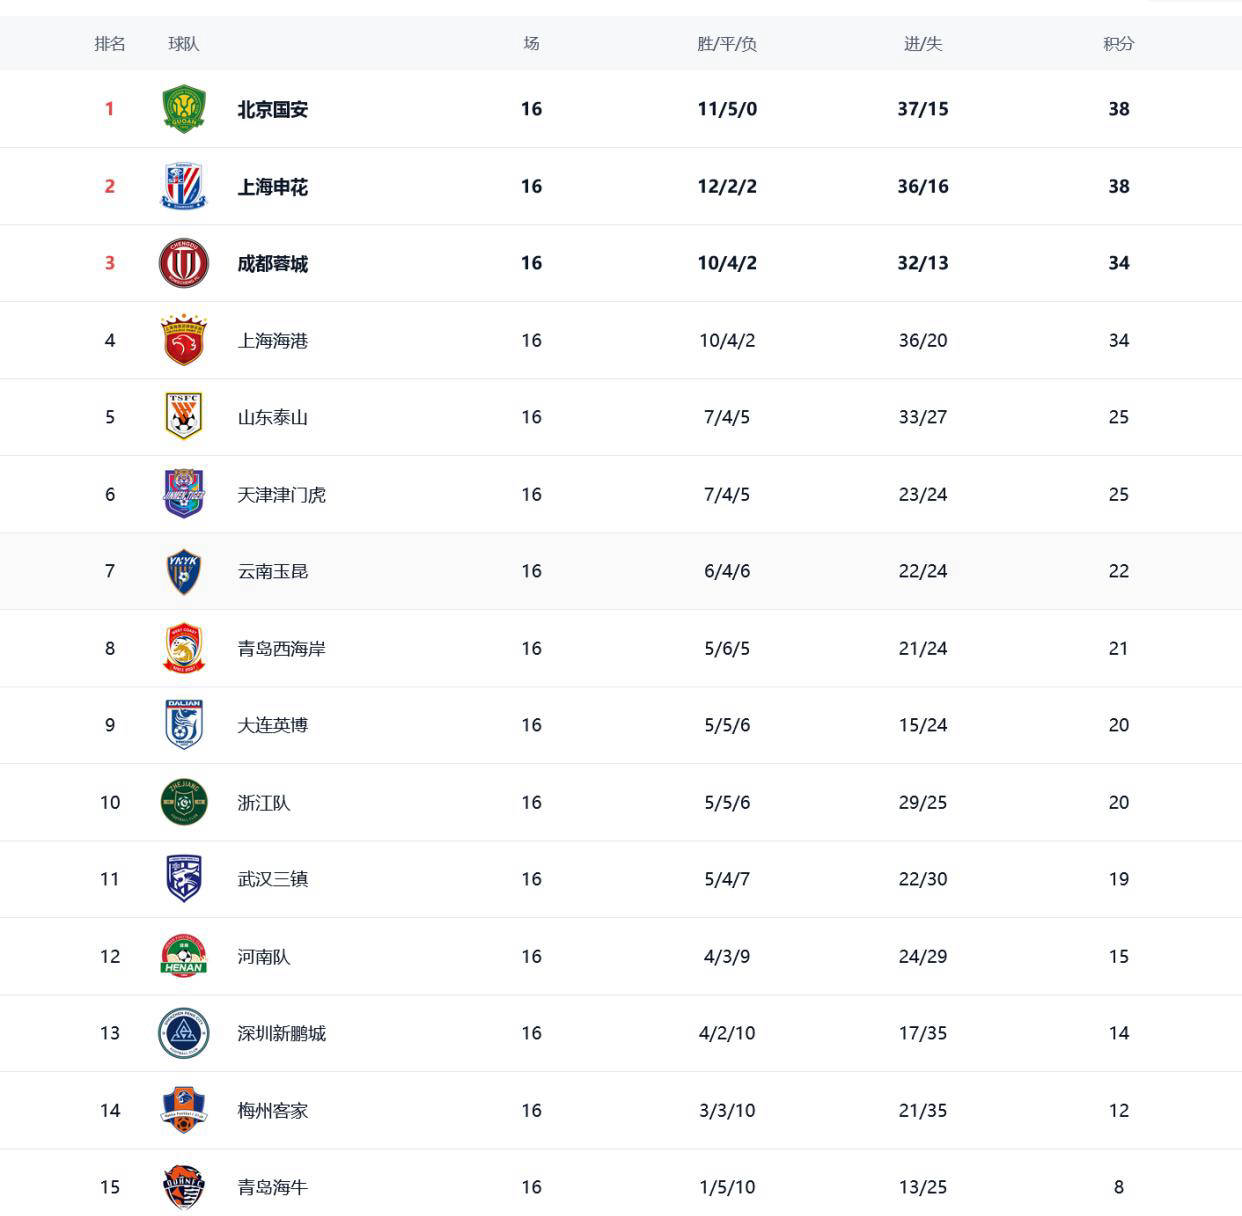The width and height of the screenshot is (1242, 1216).
Task: Open the 上海申花 team name link
Action: [273, 186]
